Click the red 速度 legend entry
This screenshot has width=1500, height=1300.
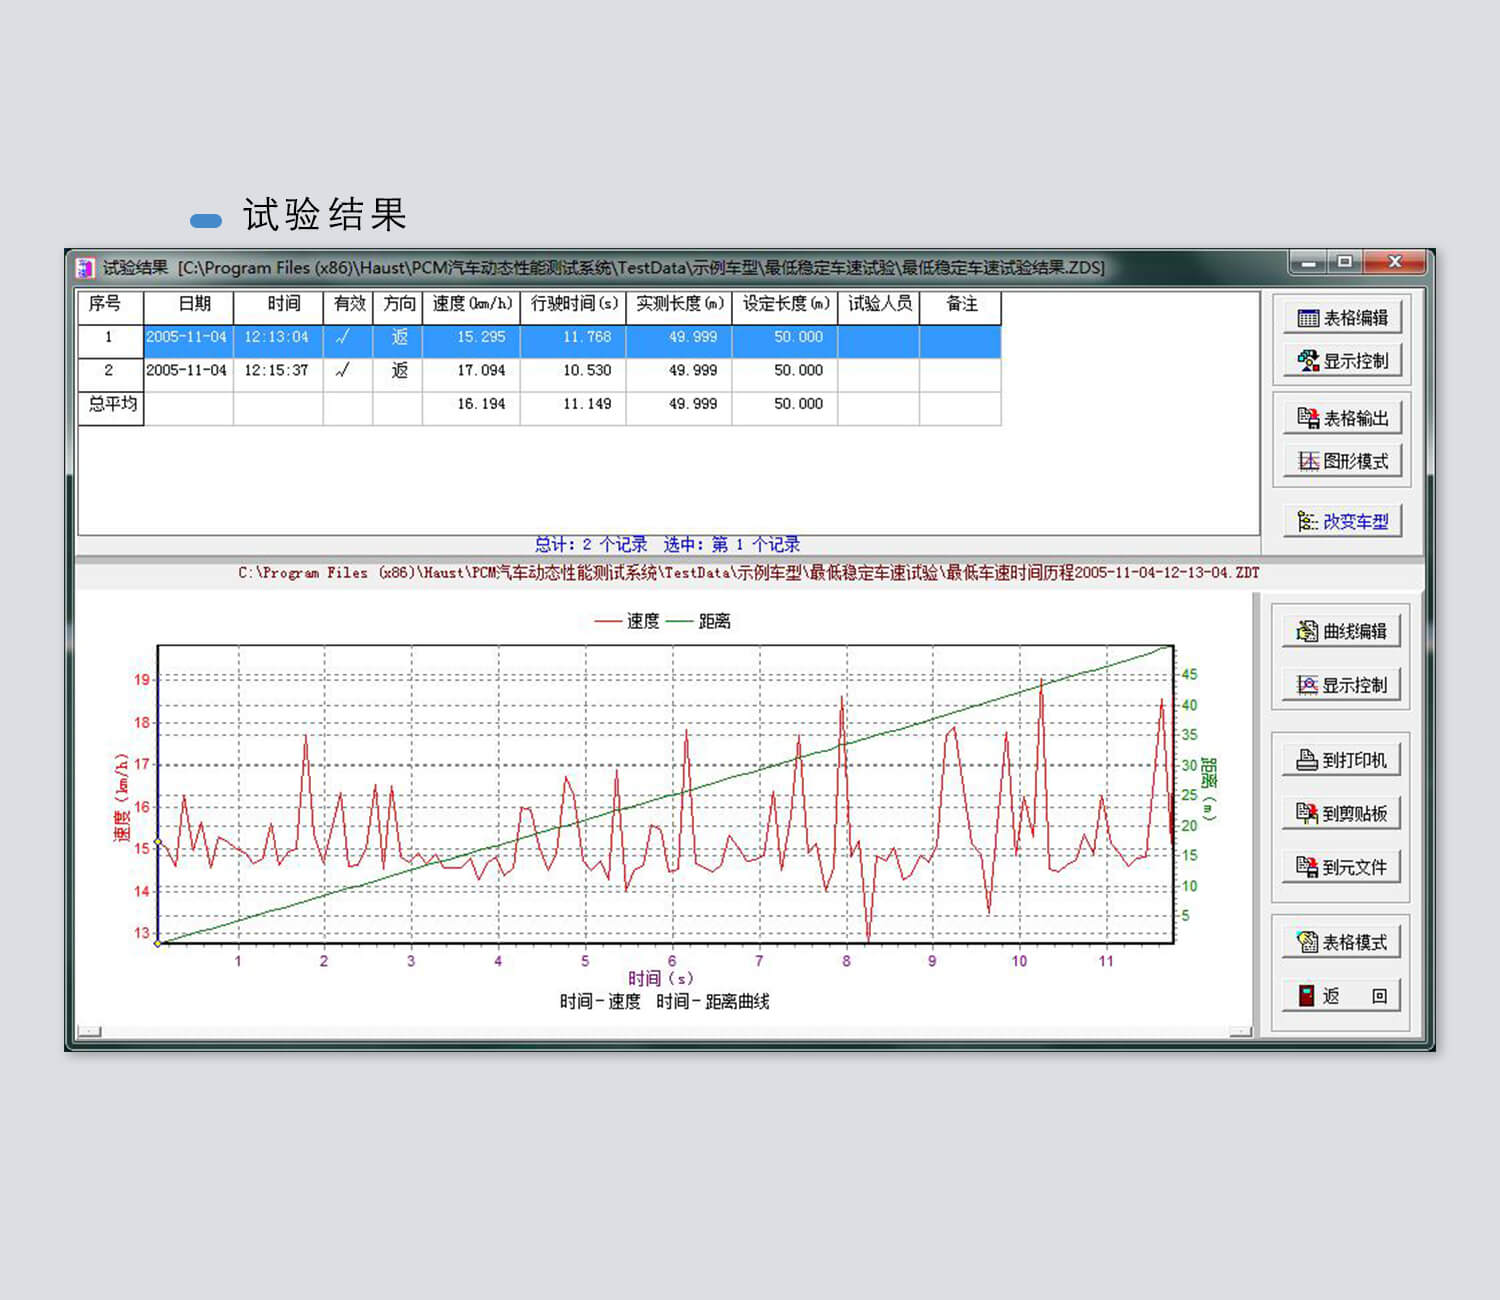[x=628, y=621]
